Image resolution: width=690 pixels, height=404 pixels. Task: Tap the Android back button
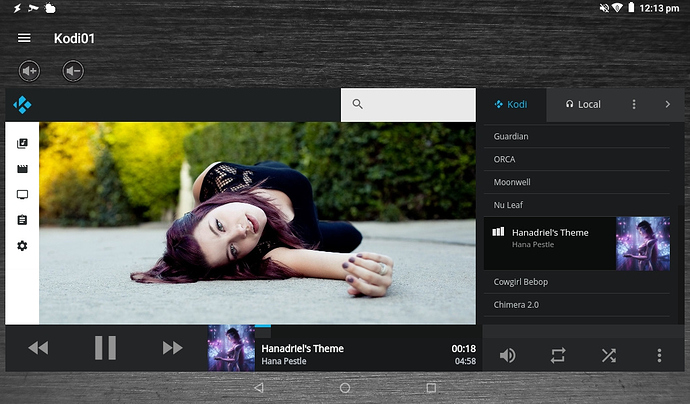[259, 388]
